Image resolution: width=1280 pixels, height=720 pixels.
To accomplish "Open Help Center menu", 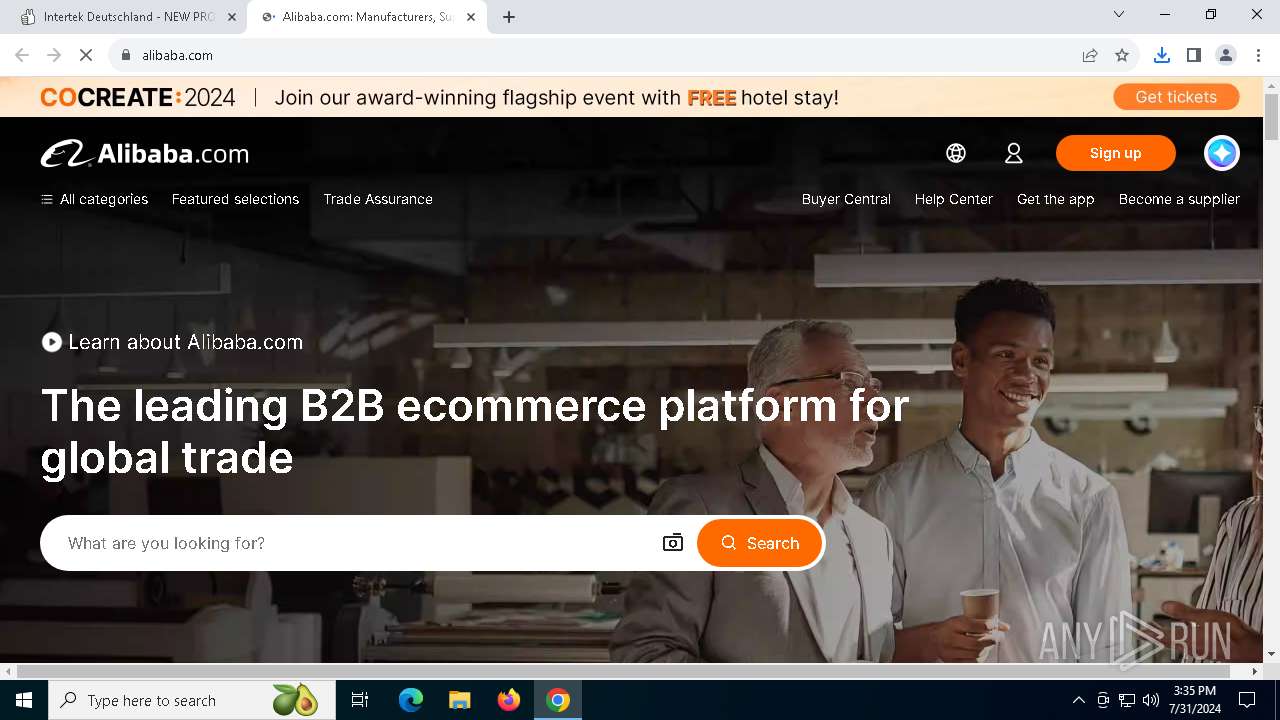I will pyautogui.click(x=954, y=199).
